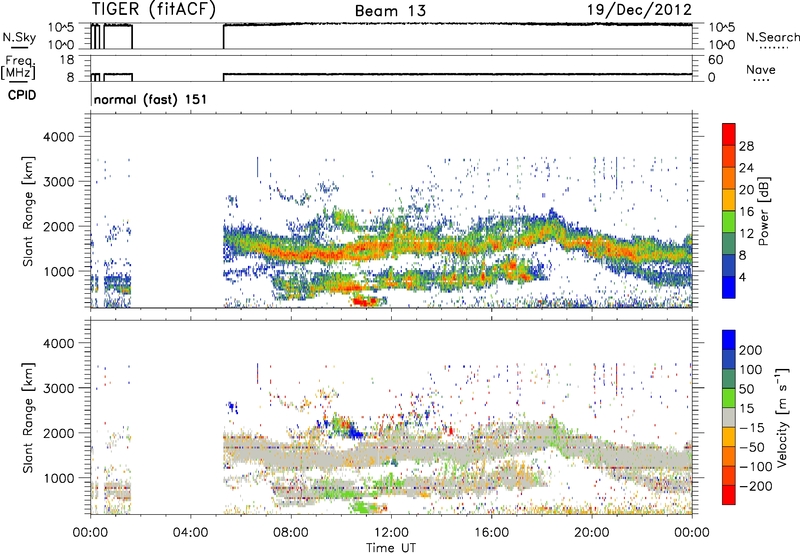Click the Nave legend label

(x=761, y=69)
